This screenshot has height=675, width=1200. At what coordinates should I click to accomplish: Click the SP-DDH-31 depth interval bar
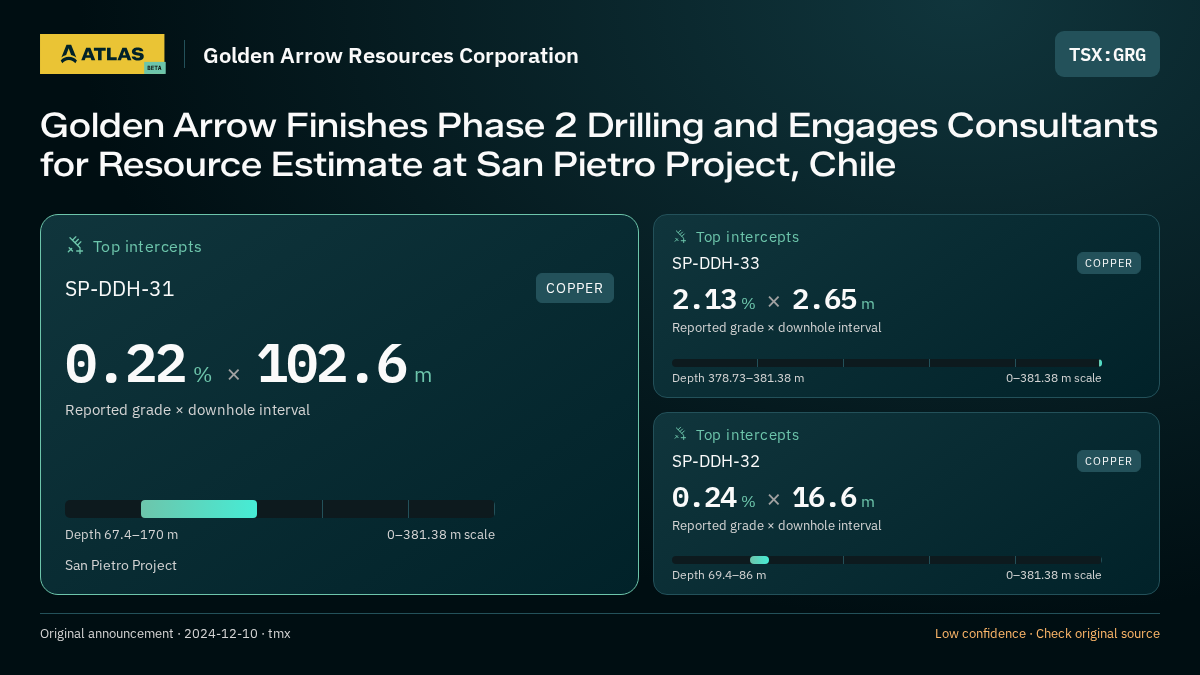pyautogui.click(x=280, y=509)
